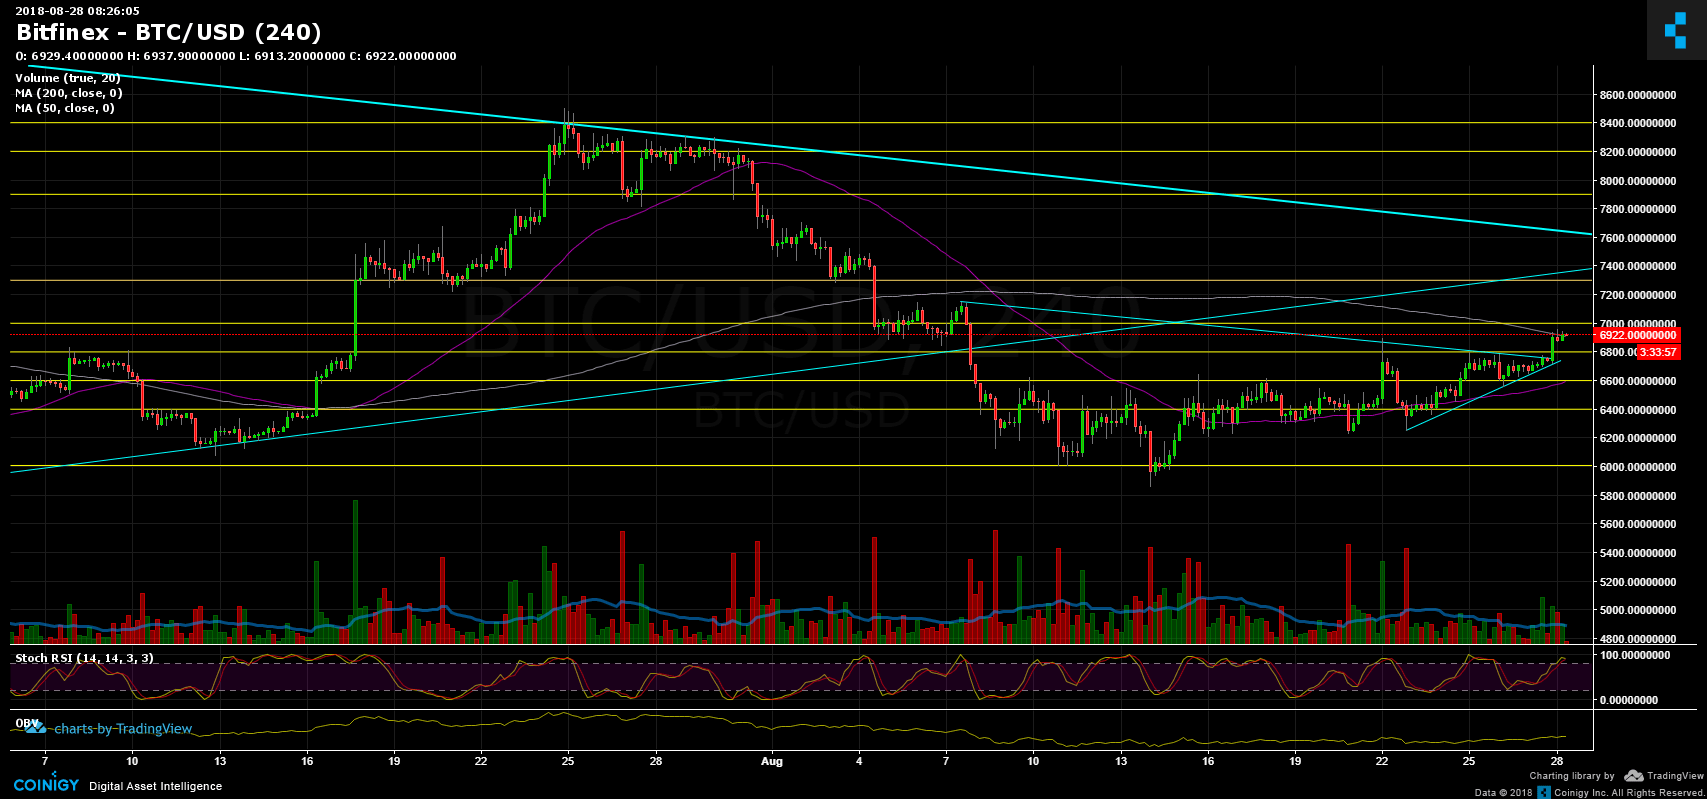Click the 'Charting library by' text

tap(1572, 776)
